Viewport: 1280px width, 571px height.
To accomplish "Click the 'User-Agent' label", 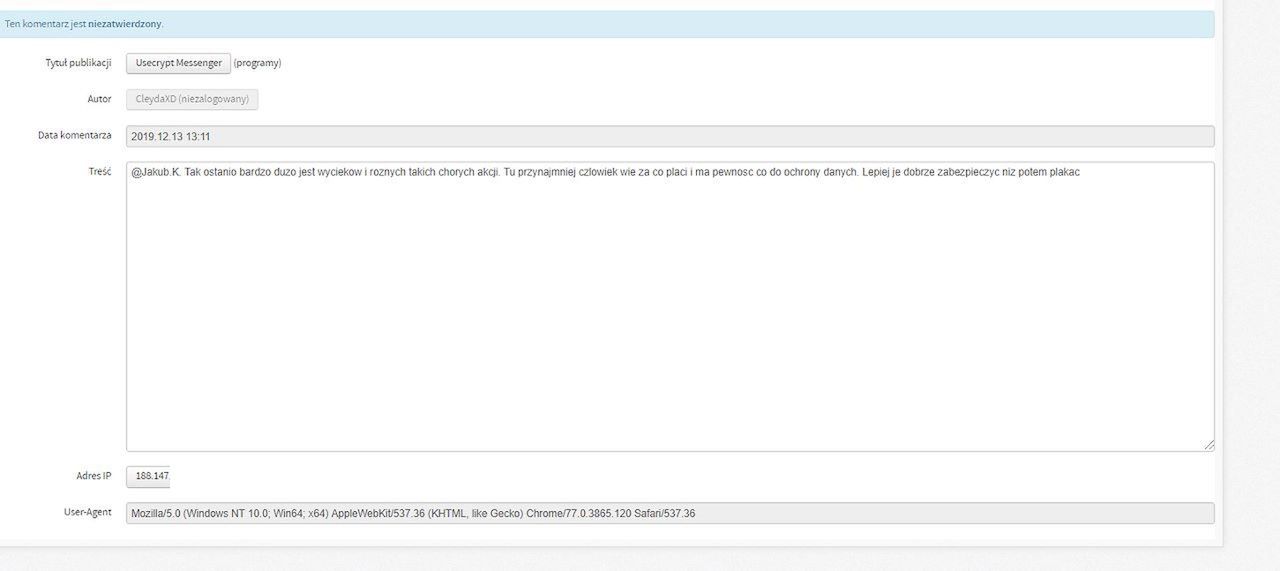I will click(x=87, y=512).
